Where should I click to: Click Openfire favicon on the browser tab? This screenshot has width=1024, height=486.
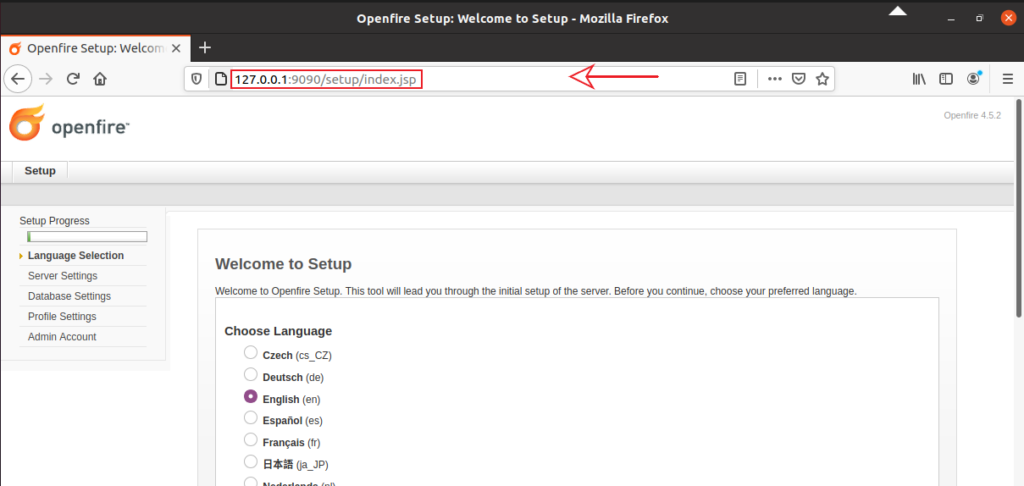click(x=15, y=48)
